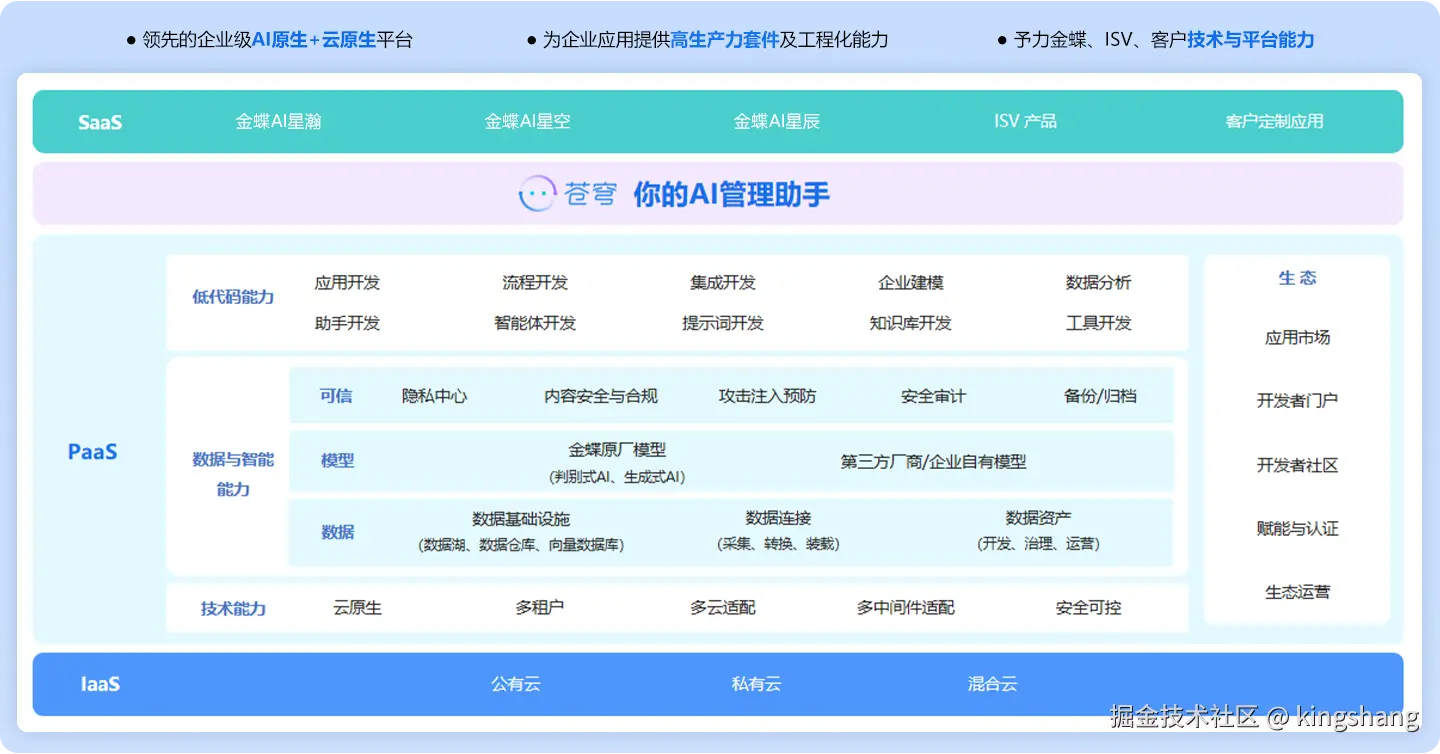Click the 生态 panel heading
The height and width of the screenshot is (754, 1440).
tap(1297, 278)
